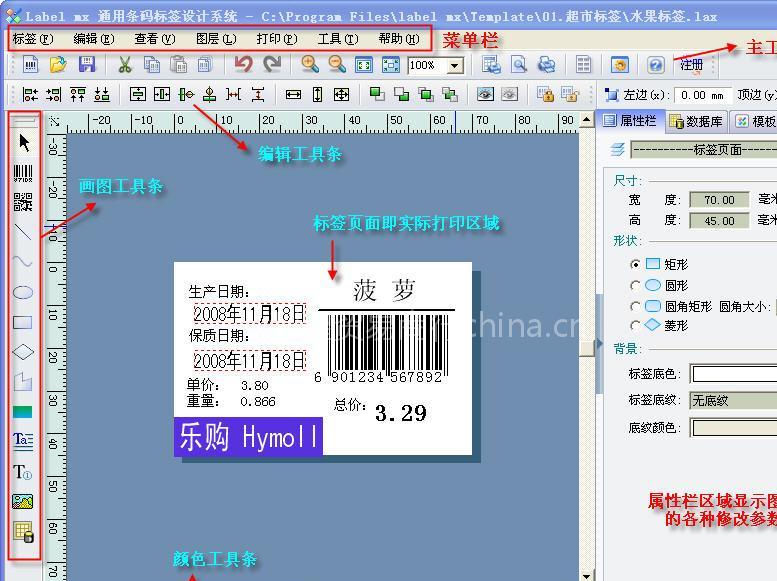Select the database table tool

pyautogui.click(x=24, y=532)
